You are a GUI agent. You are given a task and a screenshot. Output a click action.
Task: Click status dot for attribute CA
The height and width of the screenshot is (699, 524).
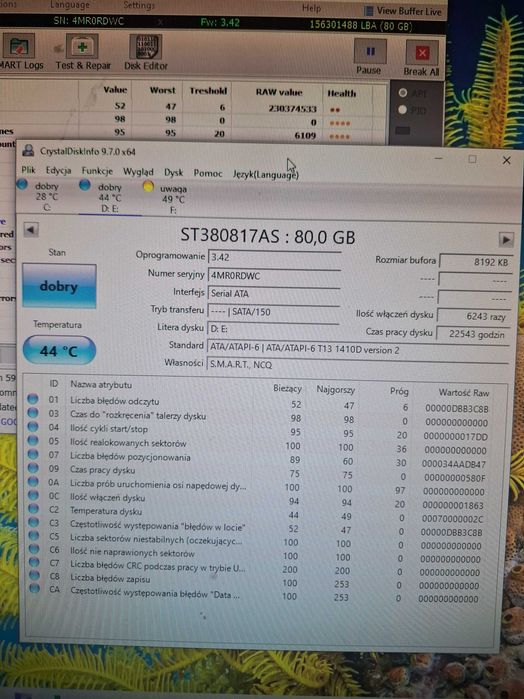pos(34,588)
